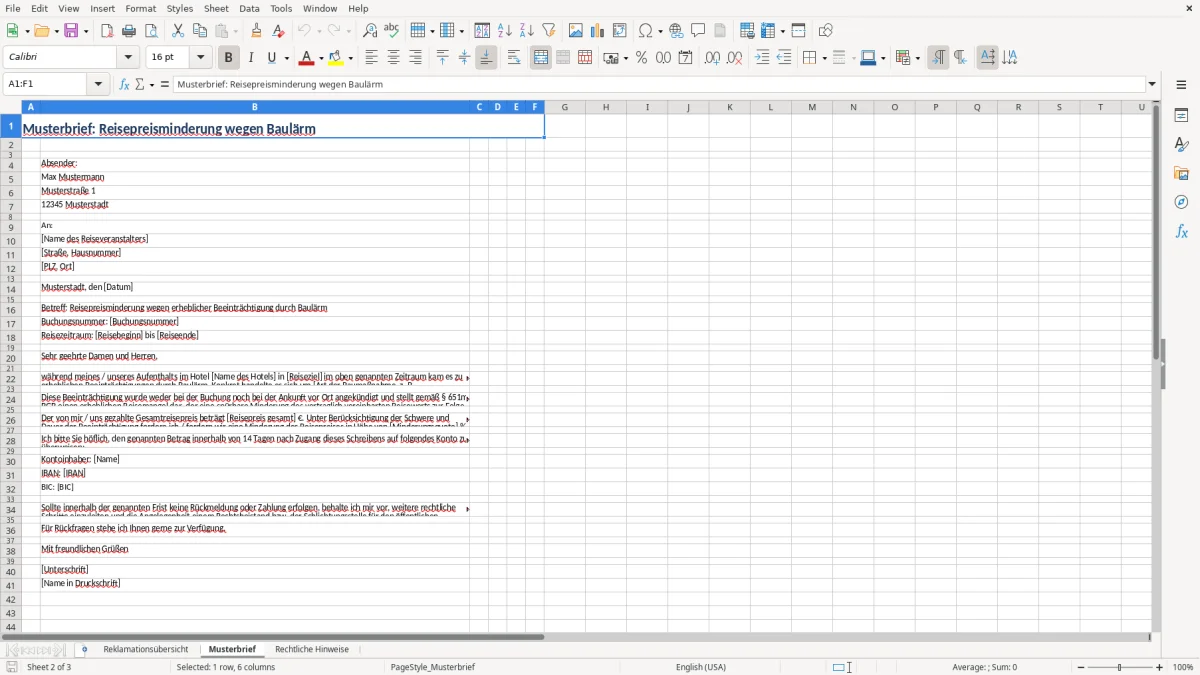Open the Data menu
The image size is (1200, 675).
tap(249, 8)
